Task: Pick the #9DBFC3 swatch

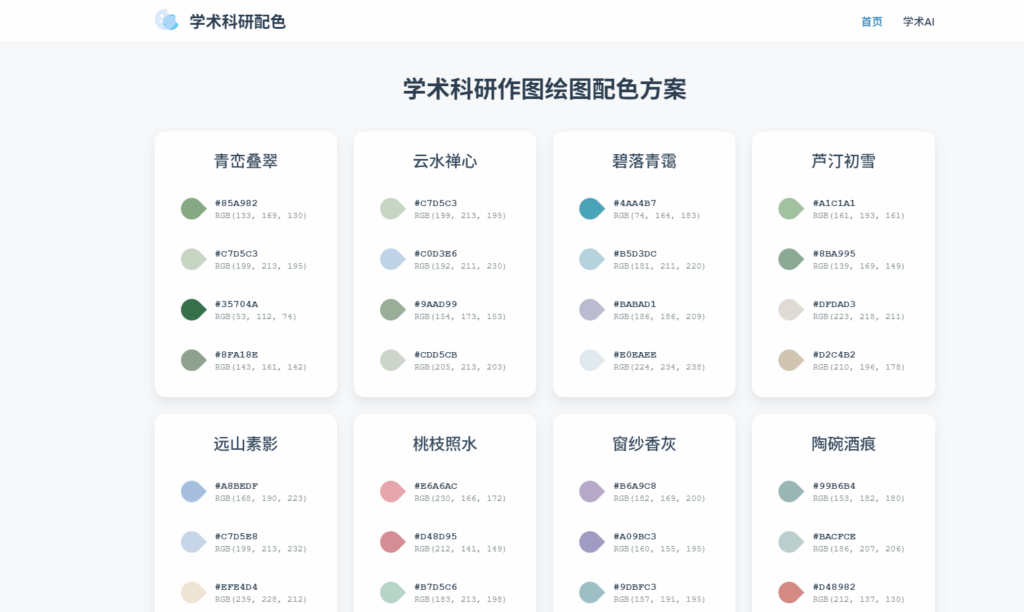Action: (592, 592)
